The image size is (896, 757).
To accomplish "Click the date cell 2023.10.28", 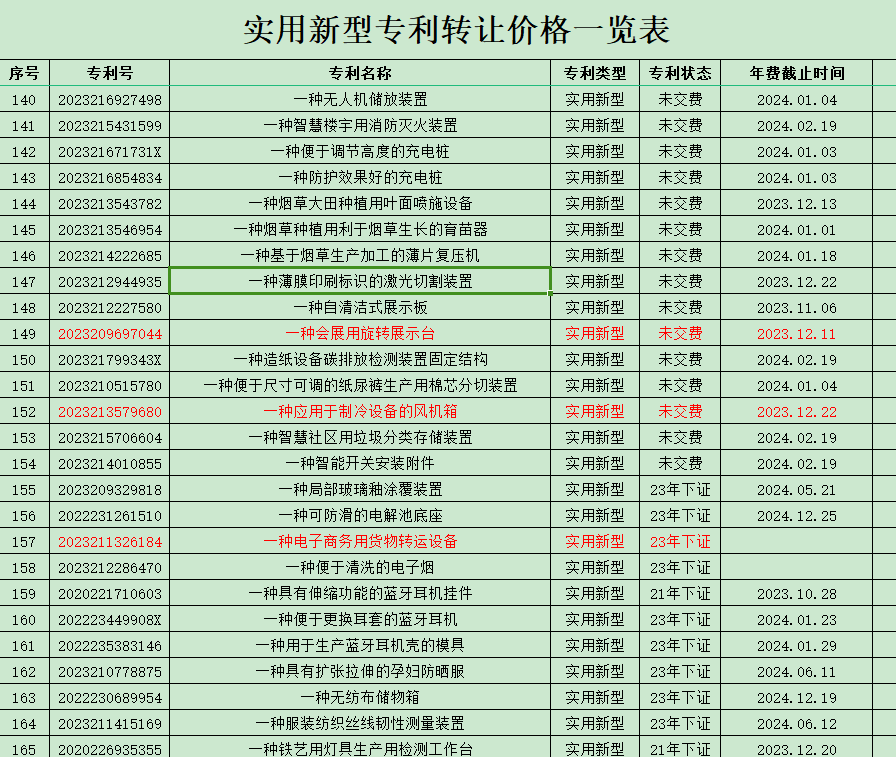I will pyautogui.click(x=797, y=593).
